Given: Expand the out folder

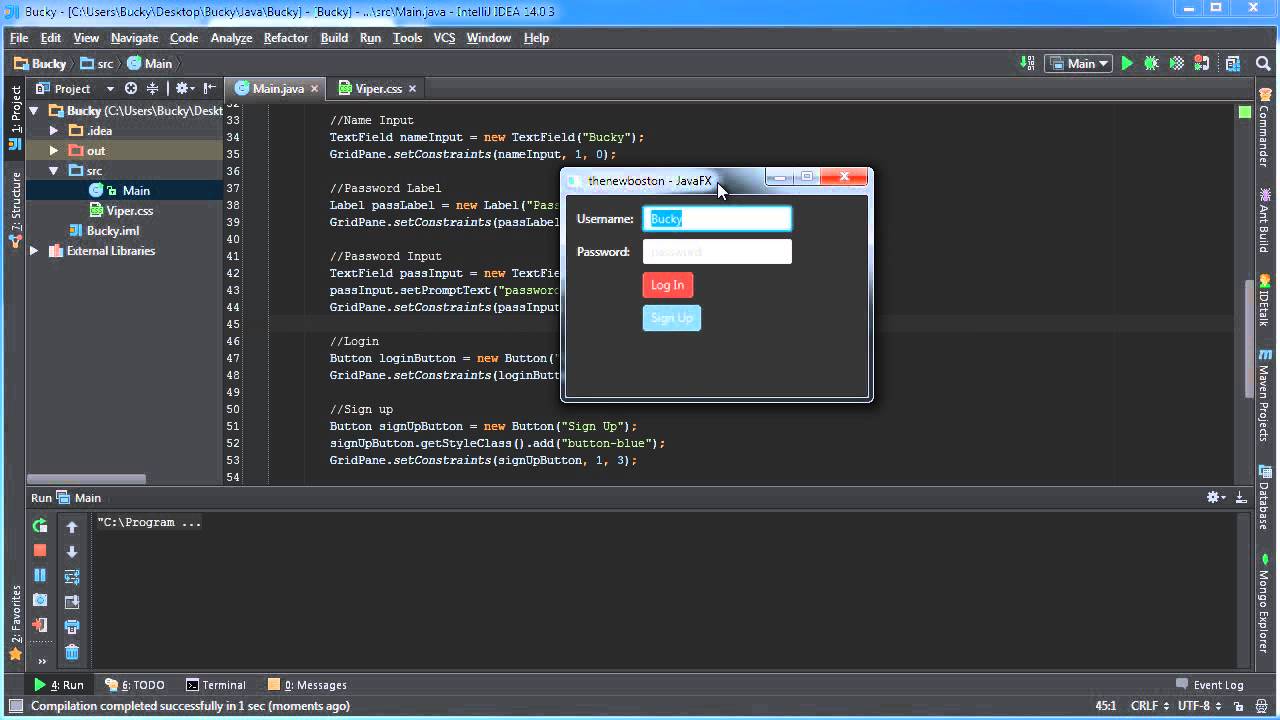Looking at the screenshot, I should pyautogui.click(x=54, y=151).
